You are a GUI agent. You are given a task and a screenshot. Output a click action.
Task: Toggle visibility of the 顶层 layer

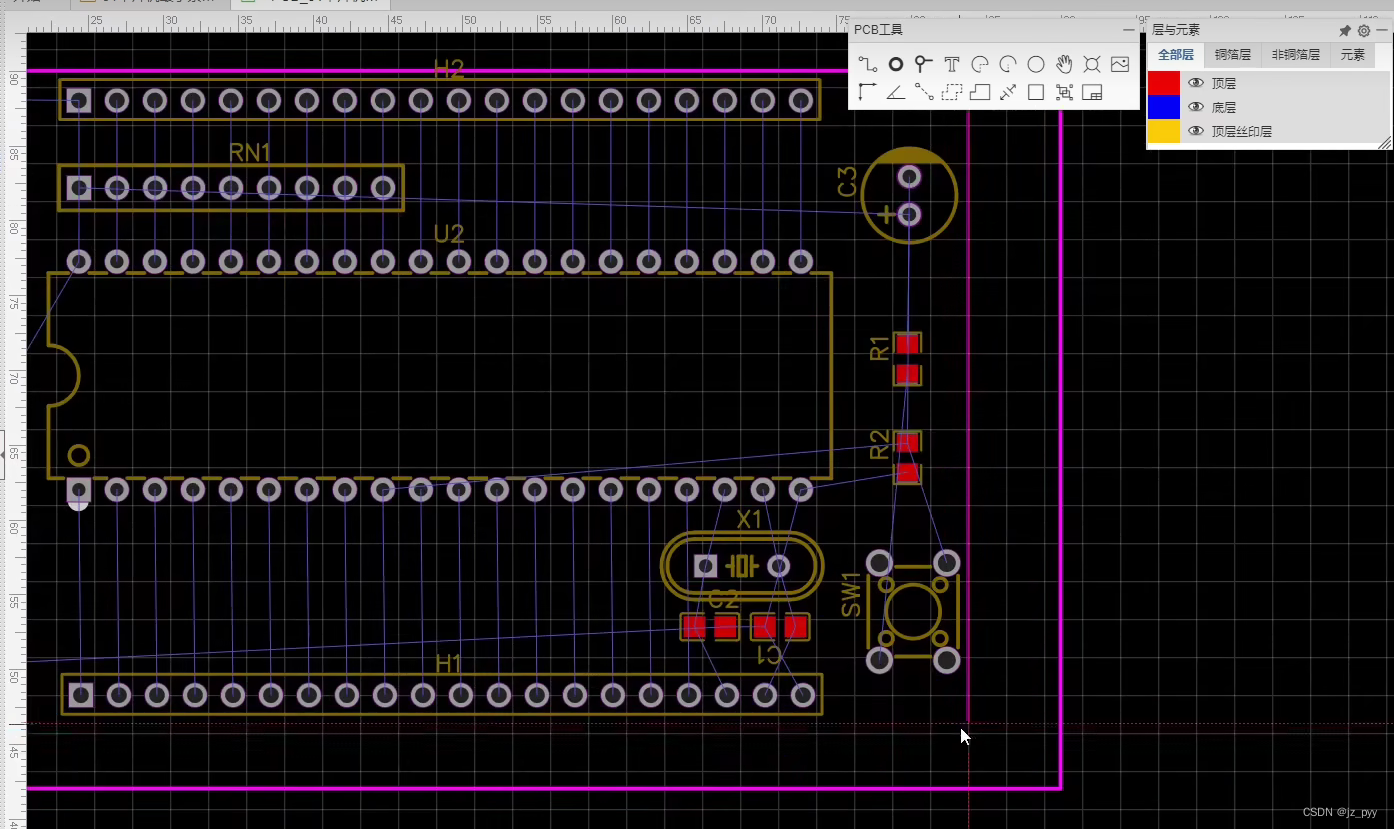(1195, 83)
